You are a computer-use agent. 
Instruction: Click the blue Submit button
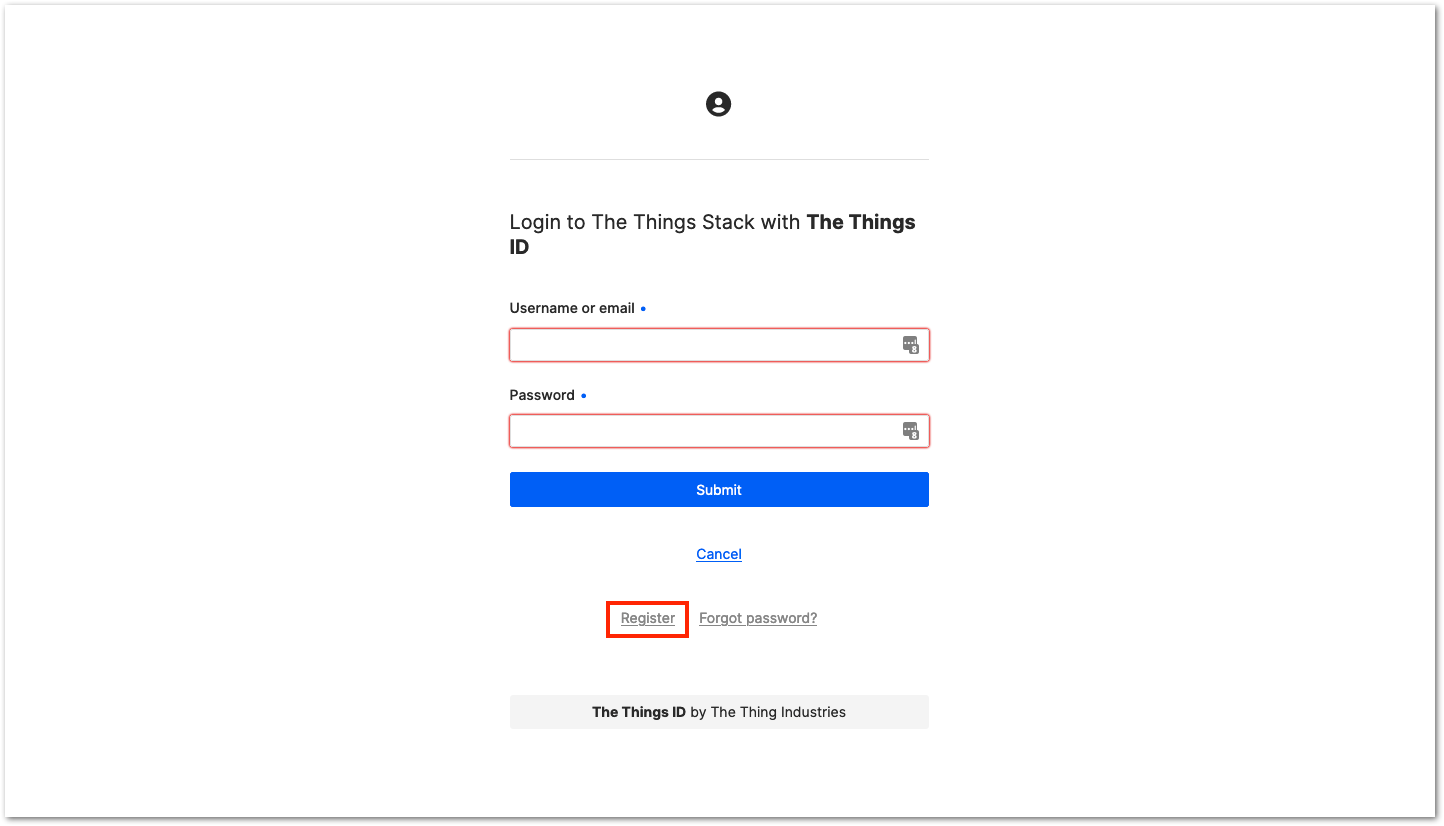(719, 490)
